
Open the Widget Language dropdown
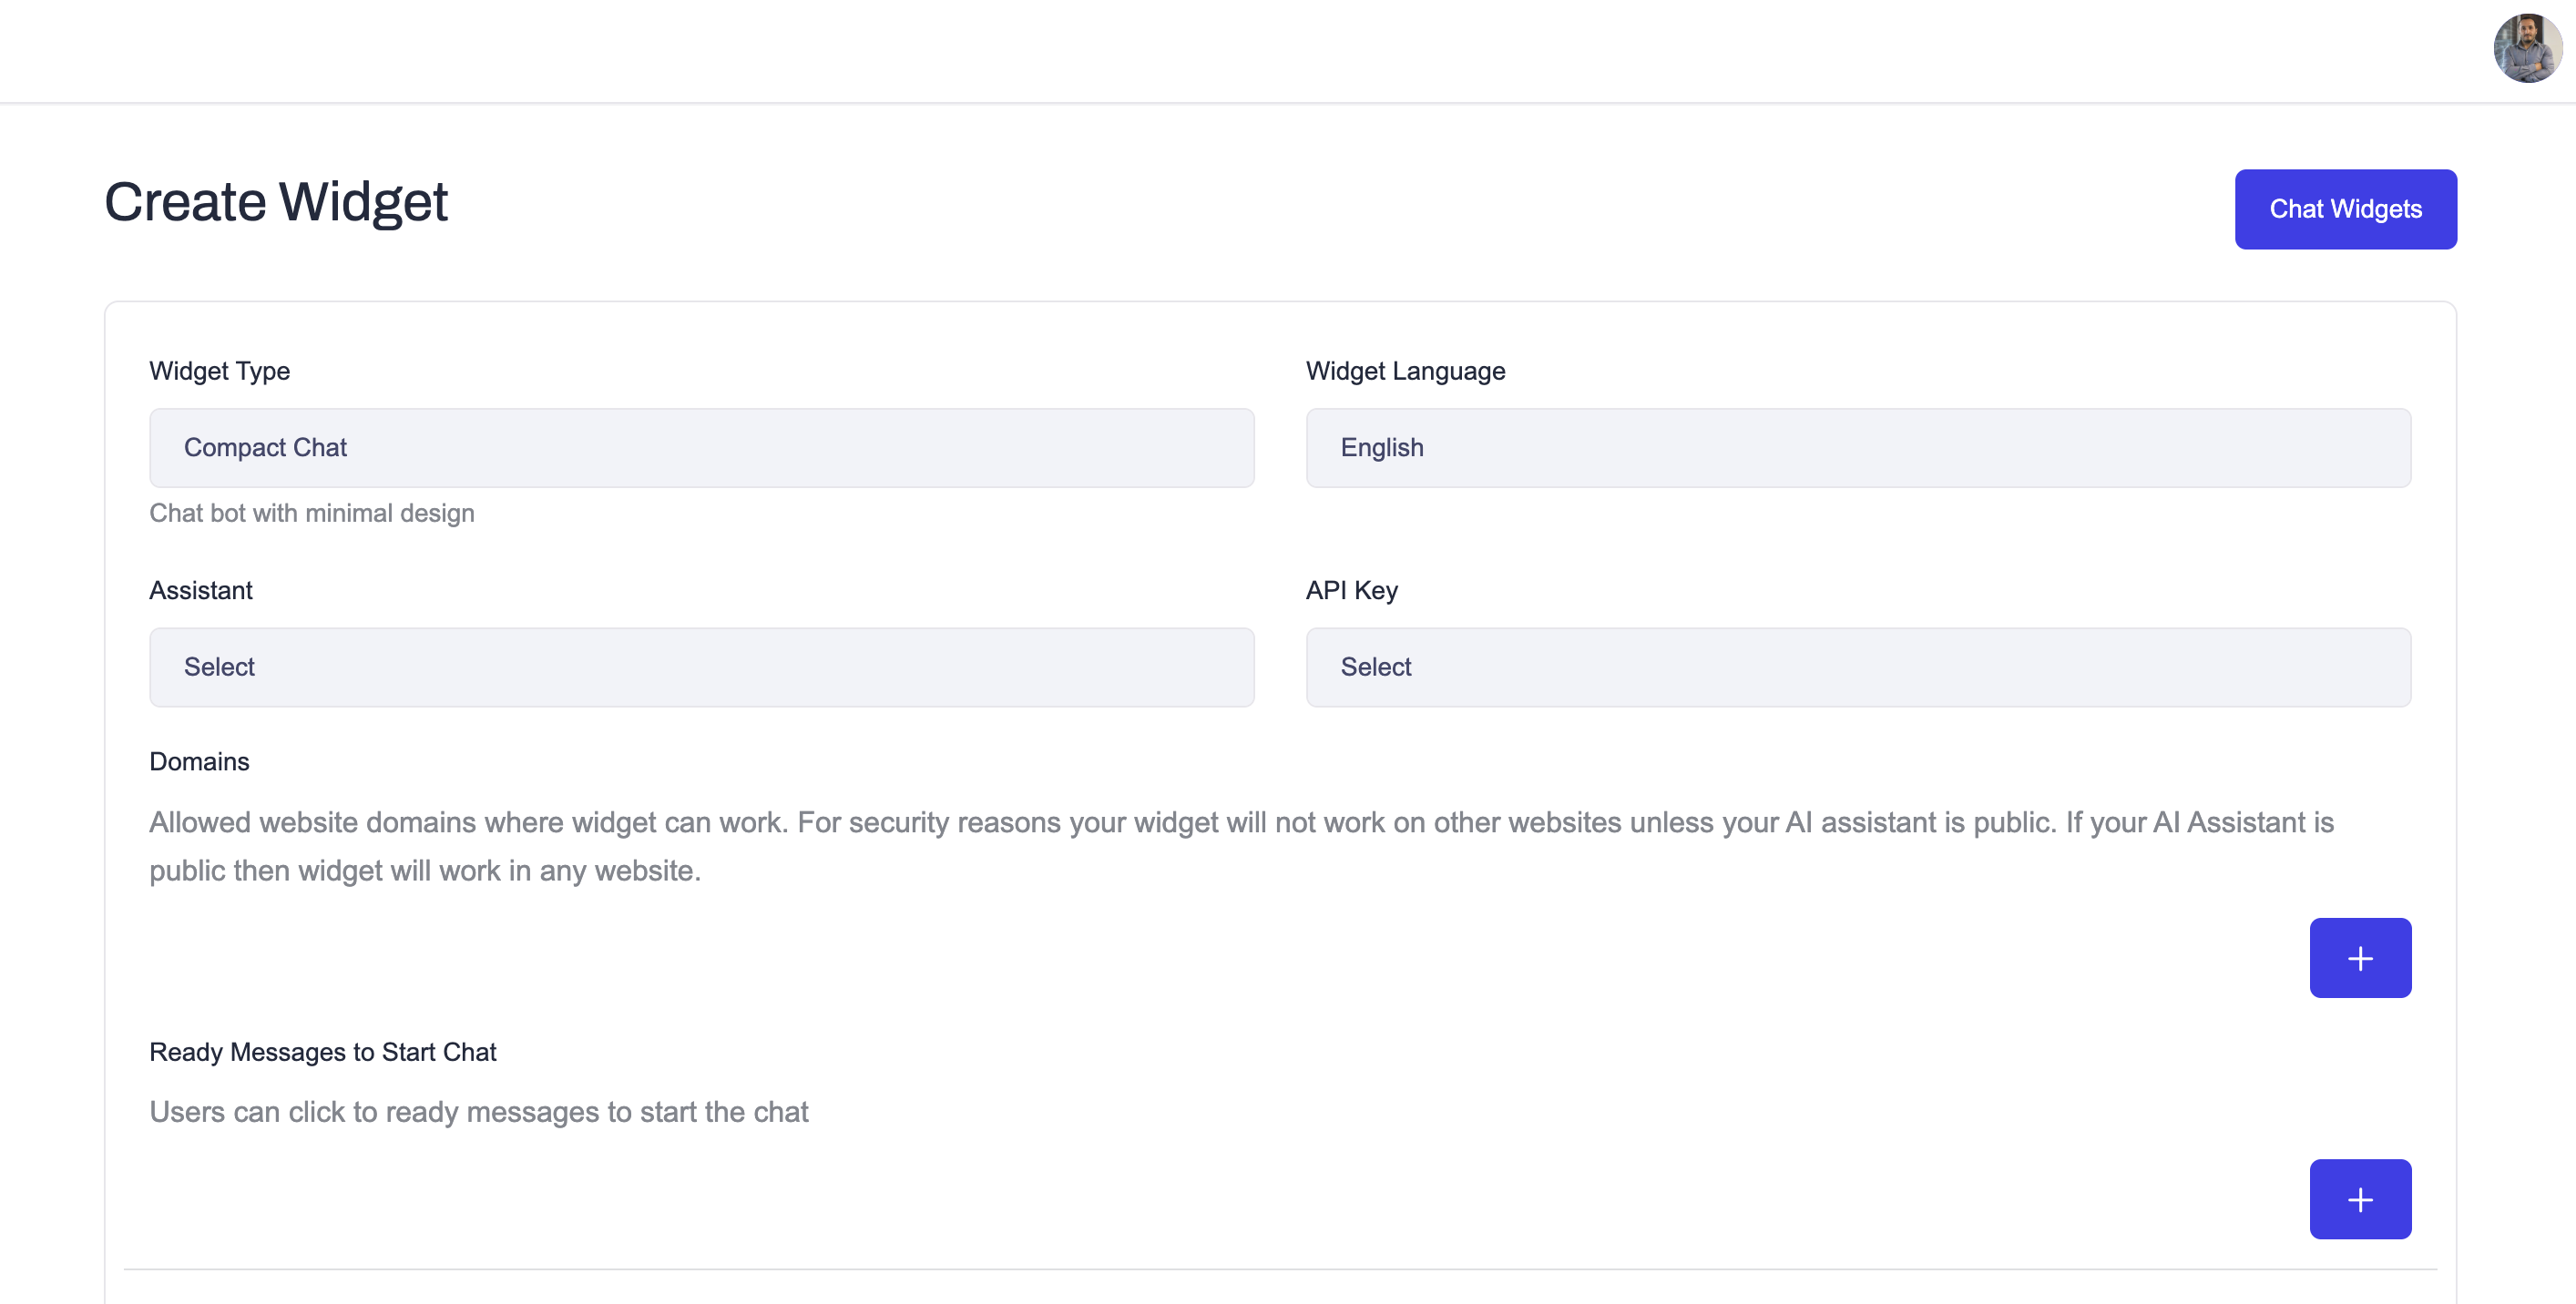tap(1858, 447)
